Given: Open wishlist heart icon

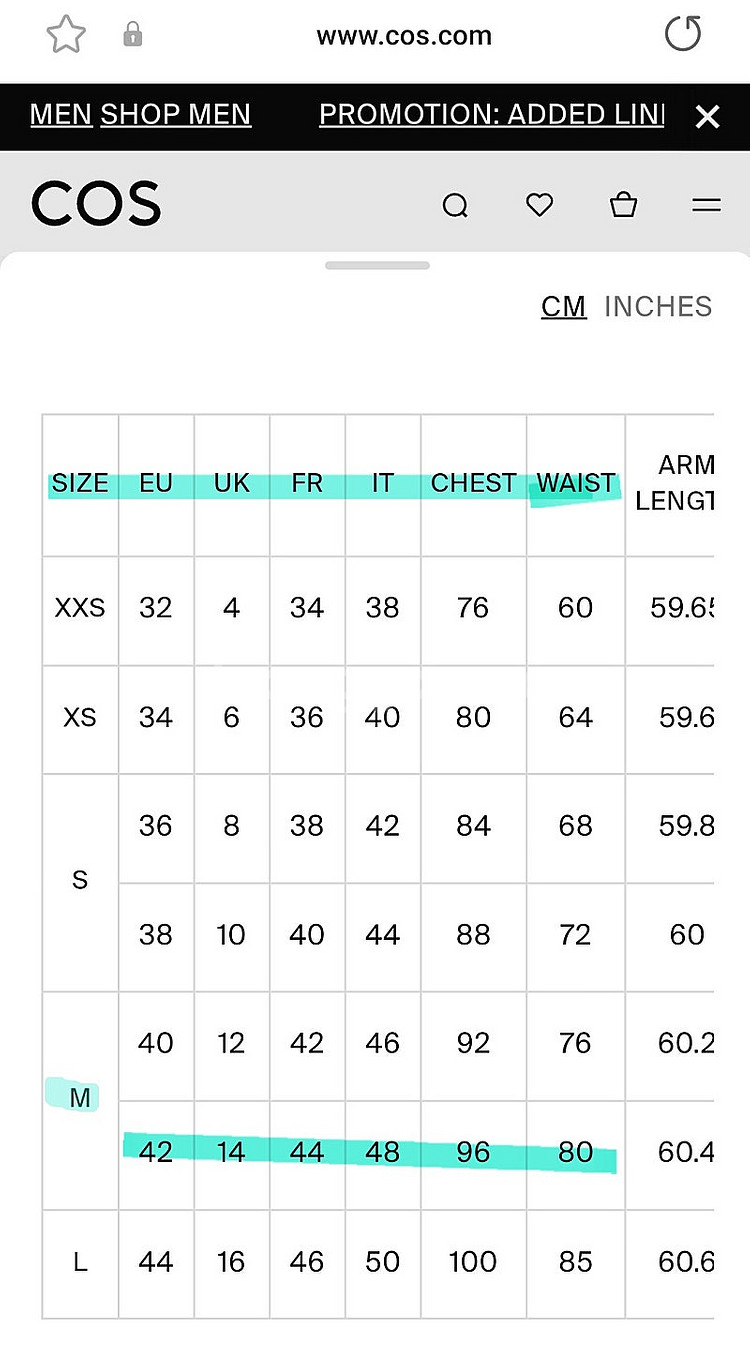Looking at the screenshot, I should tap(539, 205).
